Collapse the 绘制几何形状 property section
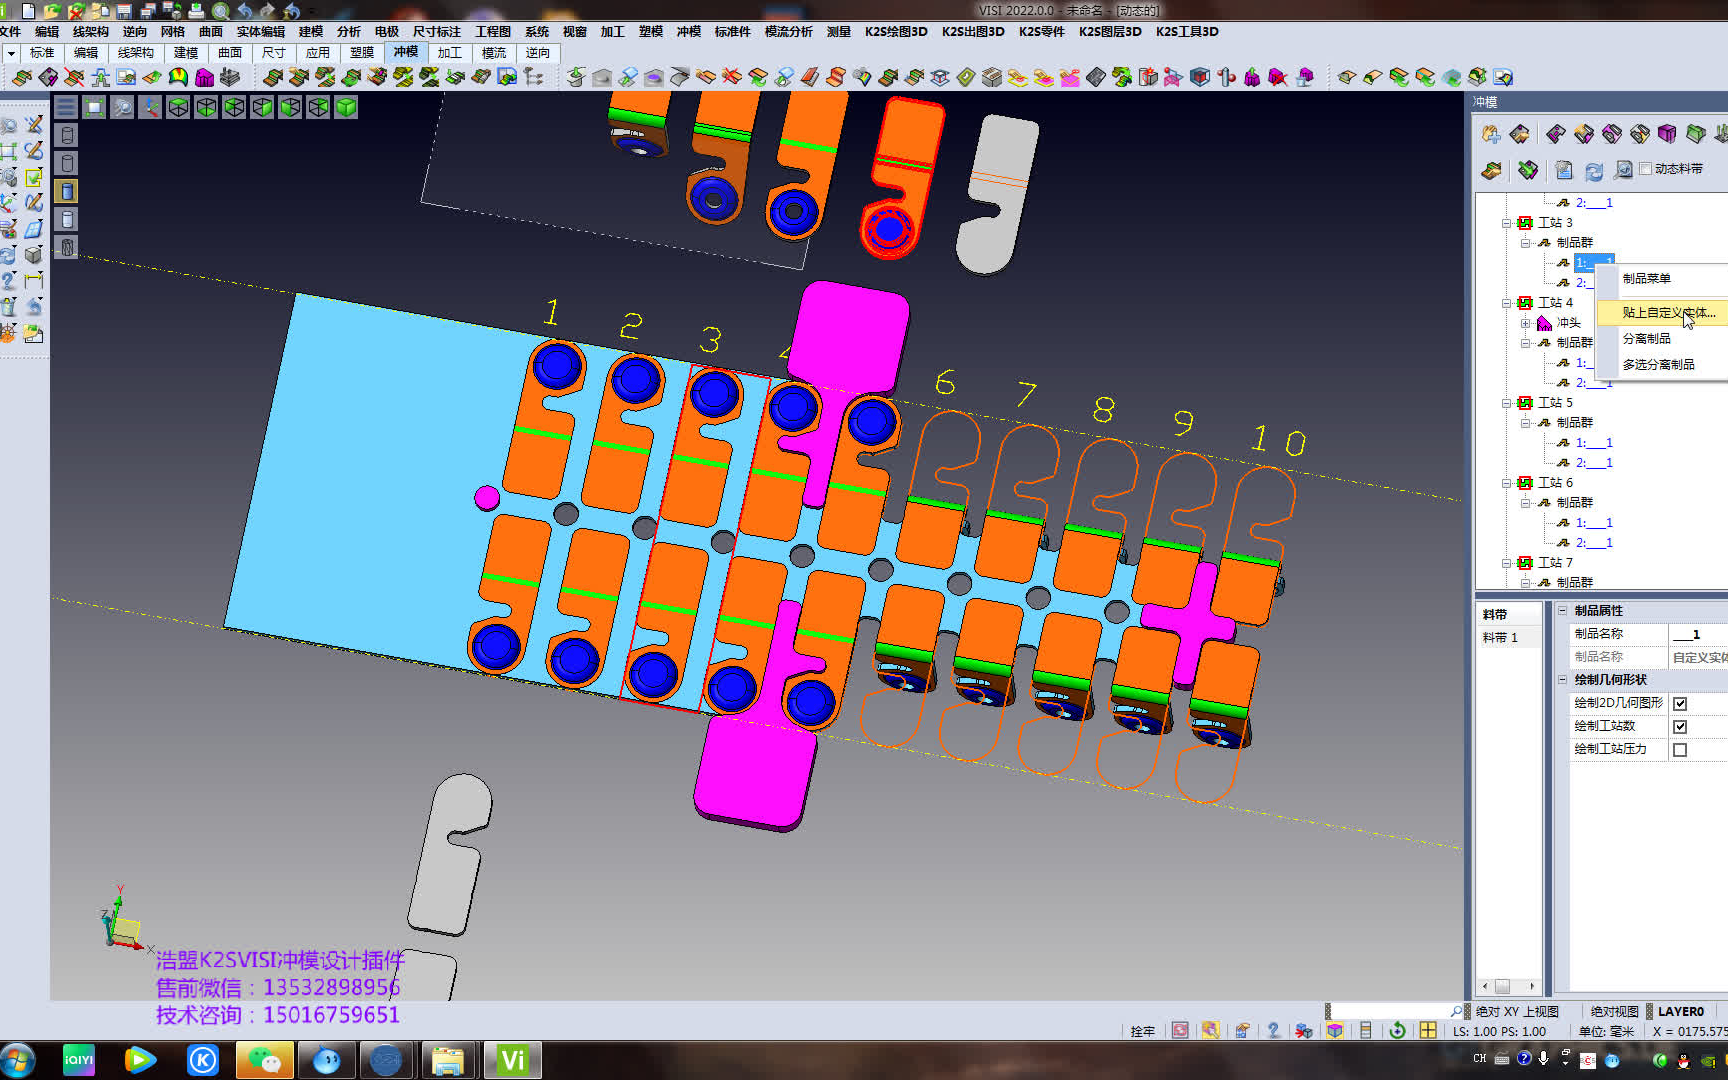1728x1080 pixels. click(x=1562, y=679)
